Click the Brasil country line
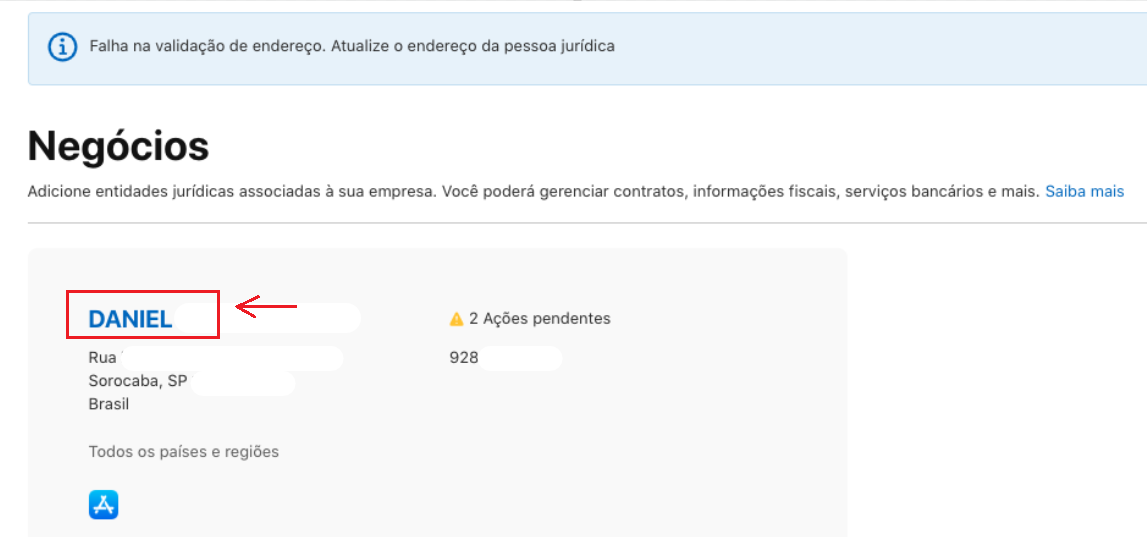The width and height of the screenshot is (1147, 537). pos(109,404)
